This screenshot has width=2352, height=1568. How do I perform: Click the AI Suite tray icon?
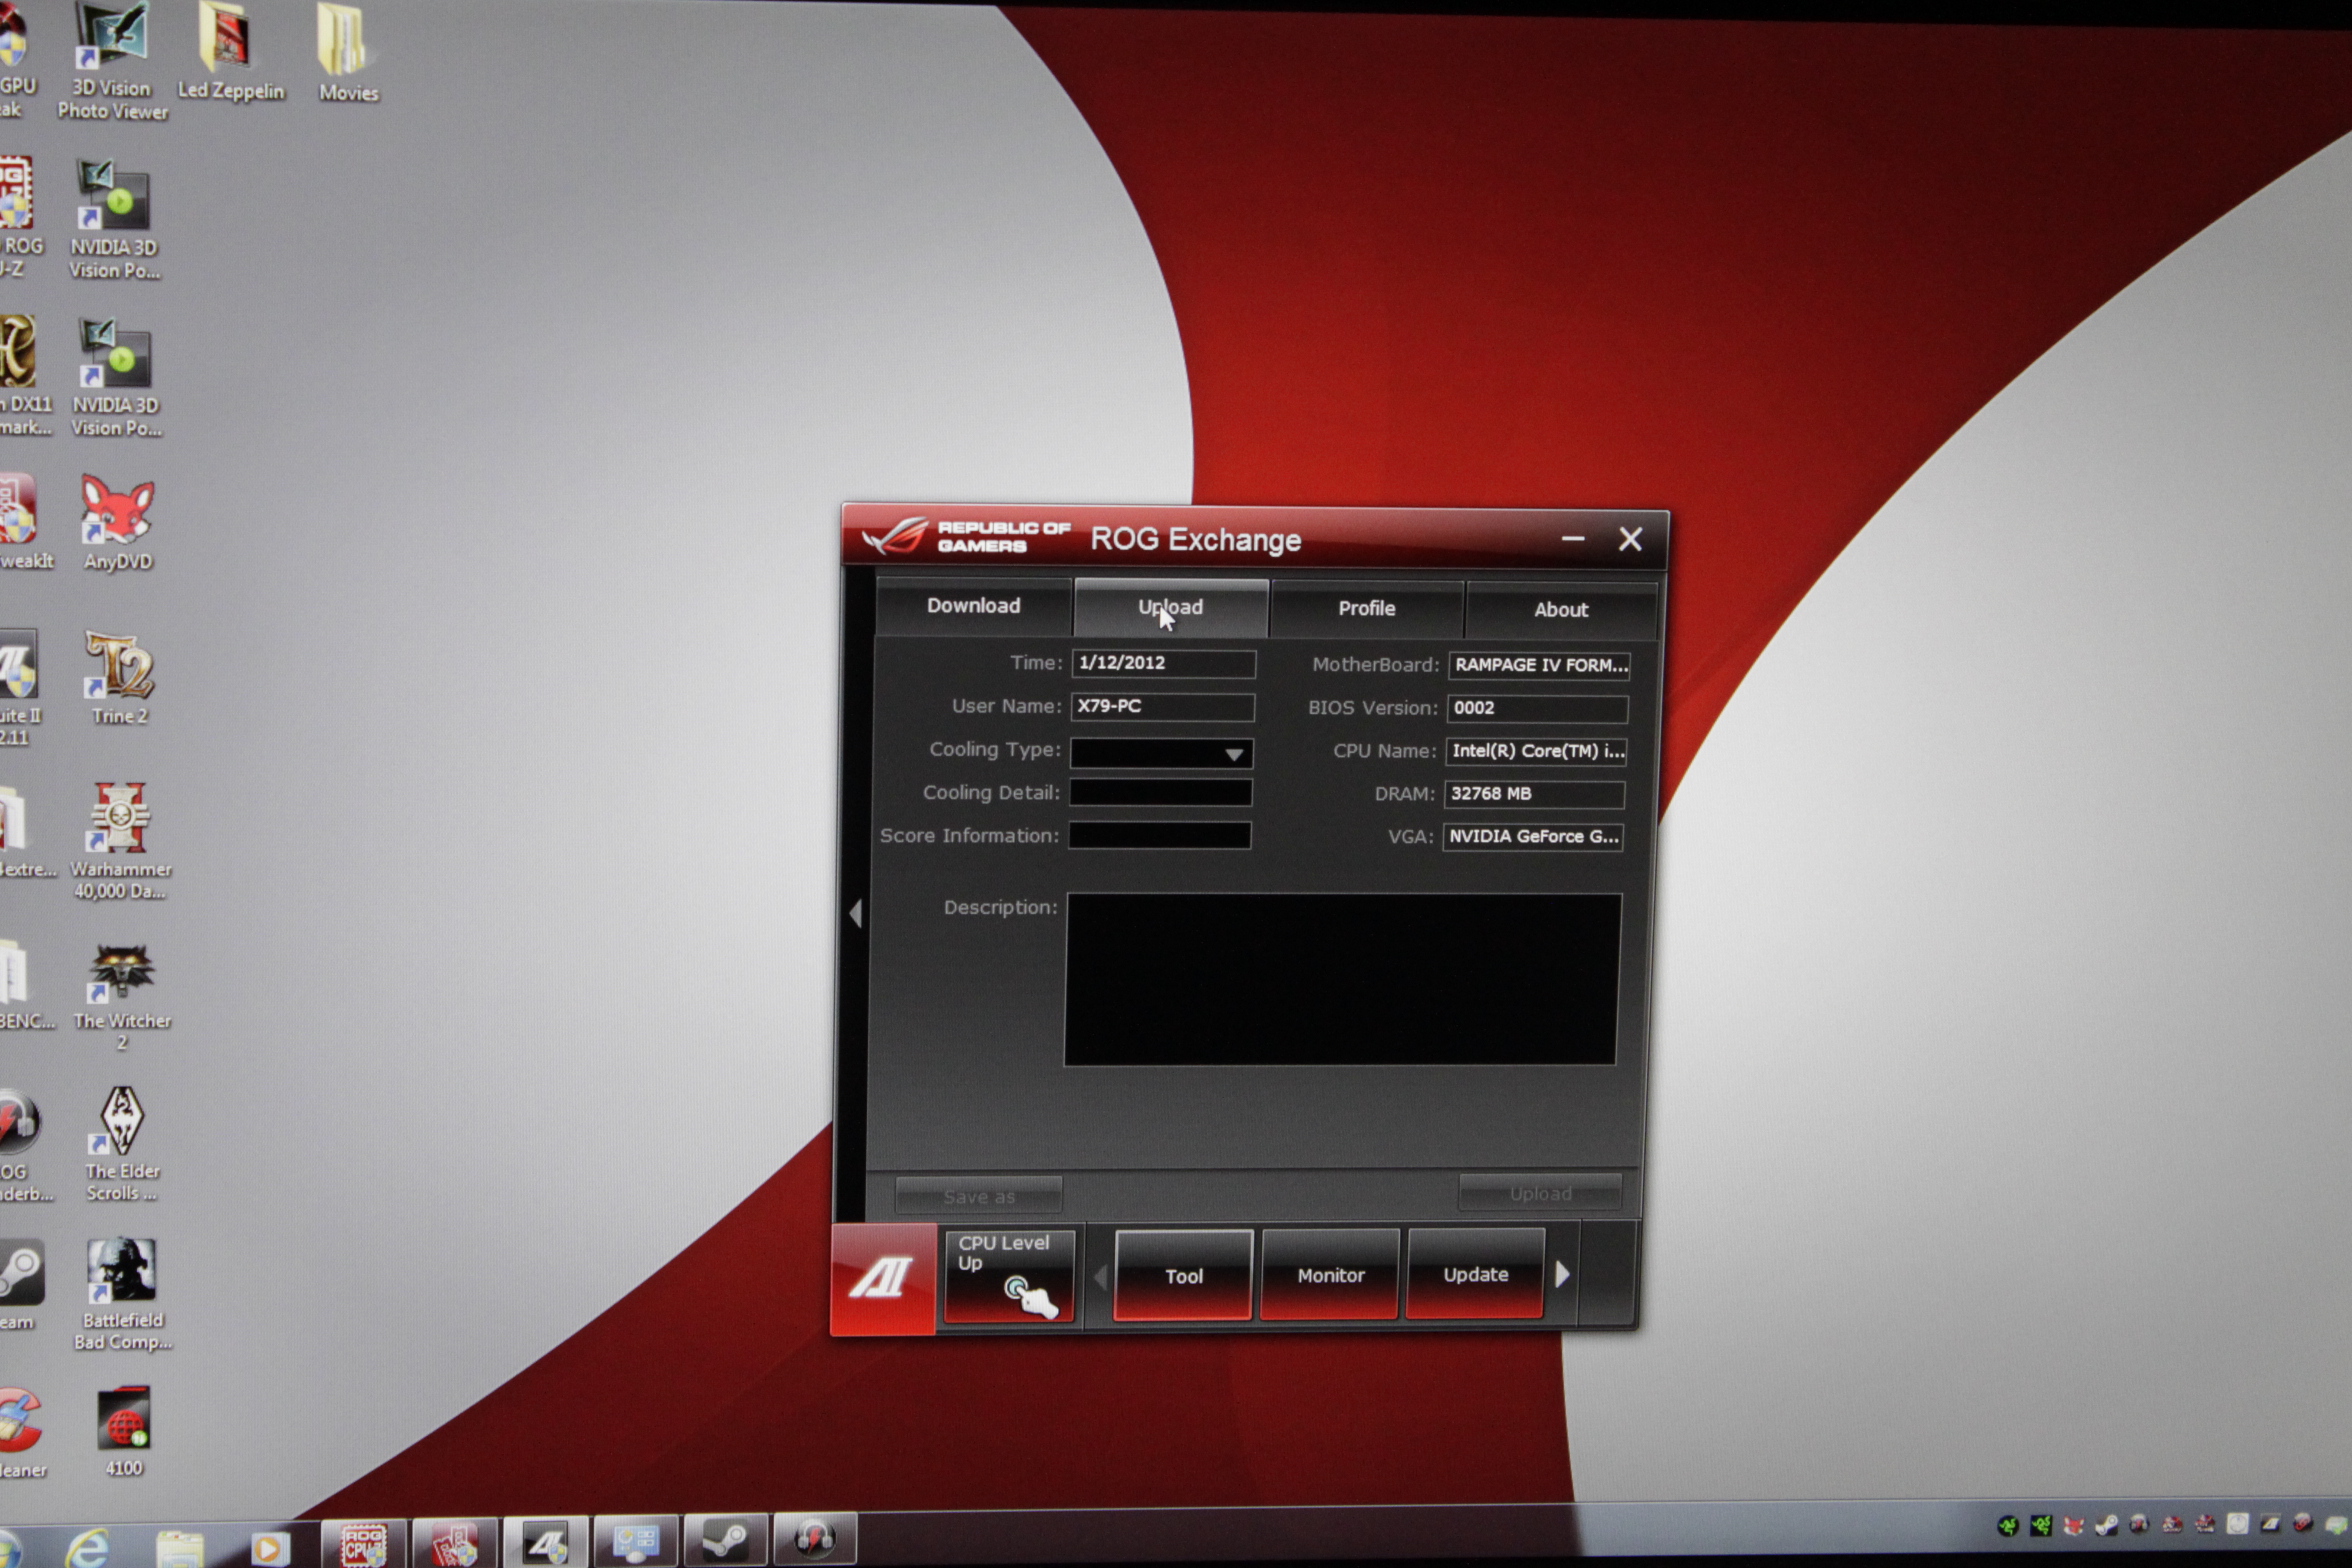pyautogui.click(x=2270, y=1523)
